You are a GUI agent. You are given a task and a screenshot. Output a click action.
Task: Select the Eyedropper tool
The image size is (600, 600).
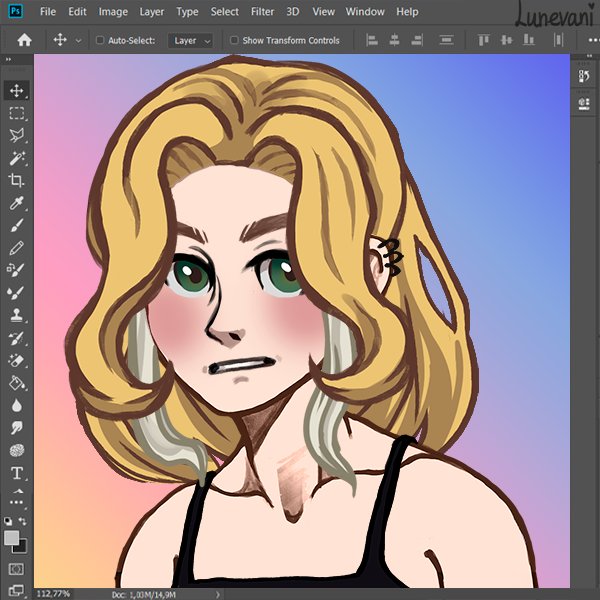[16, 203]
